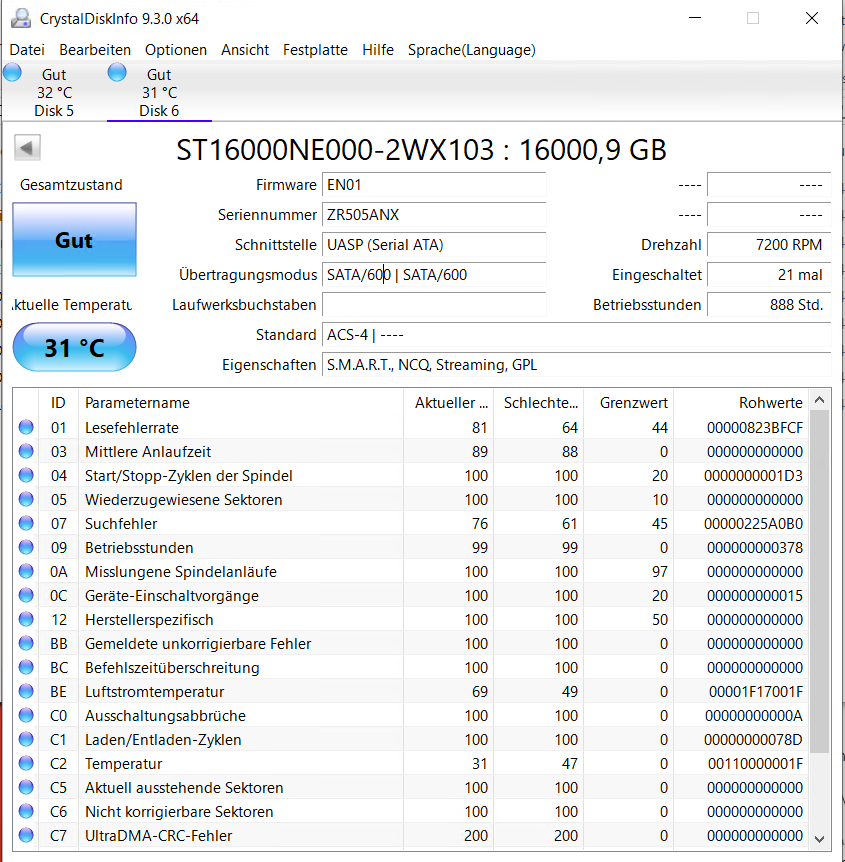
Task: Click status orb of Laden/Entladen-Zyklen row
Action: 26,739
